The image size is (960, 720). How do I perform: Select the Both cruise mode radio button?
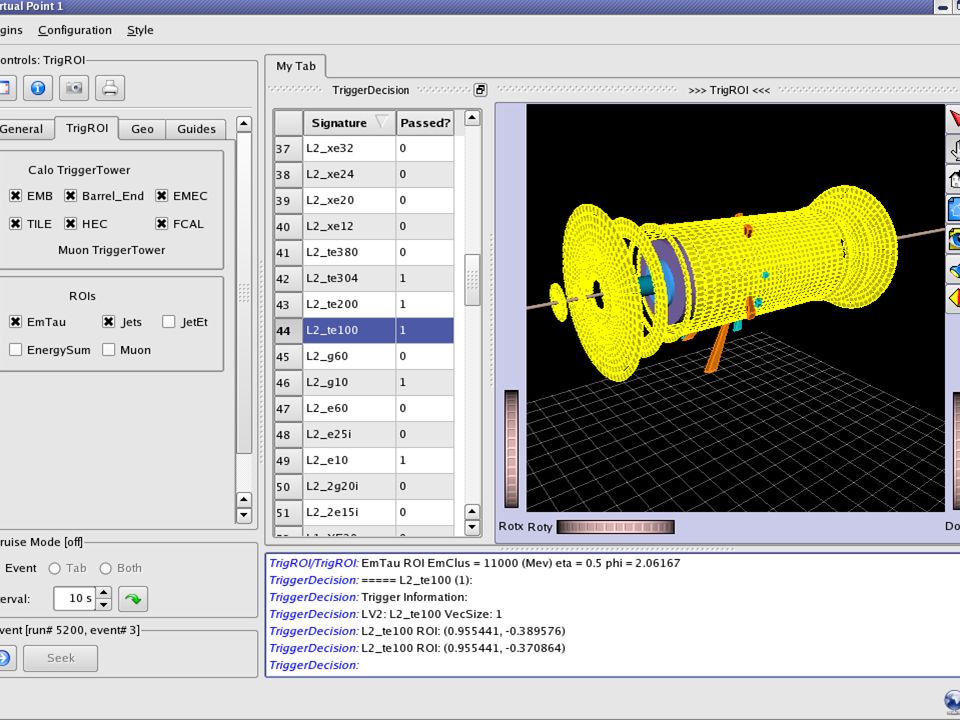coord(105,569)
